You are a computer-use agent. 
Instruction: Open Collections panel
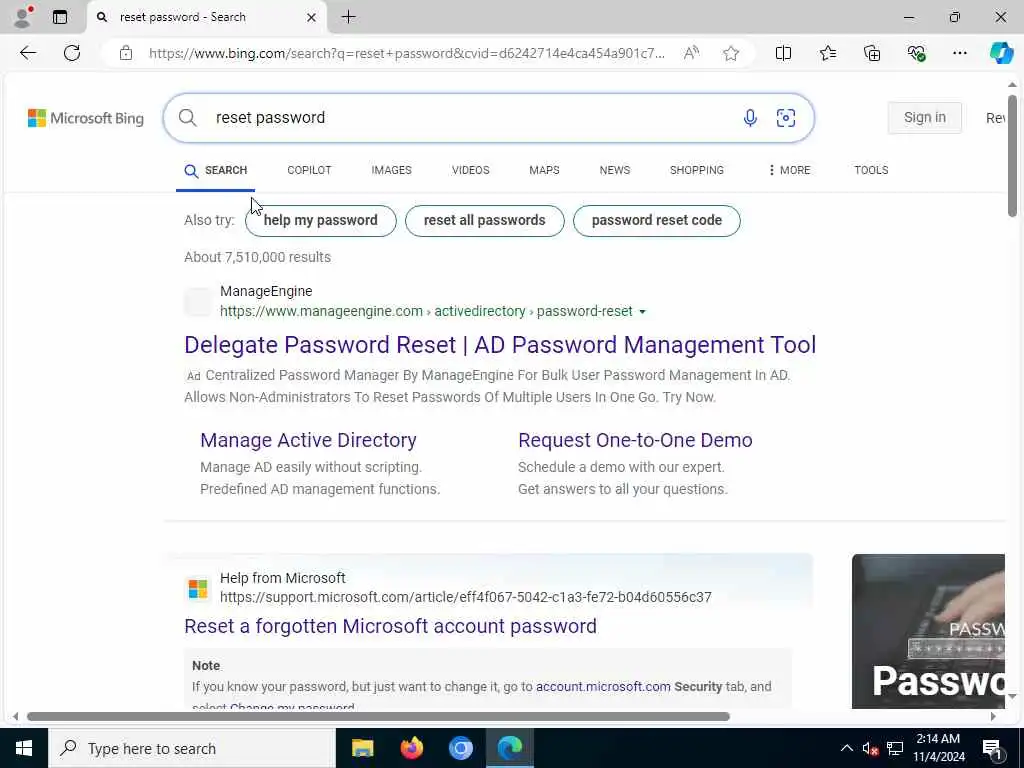(x=872, y=54)
